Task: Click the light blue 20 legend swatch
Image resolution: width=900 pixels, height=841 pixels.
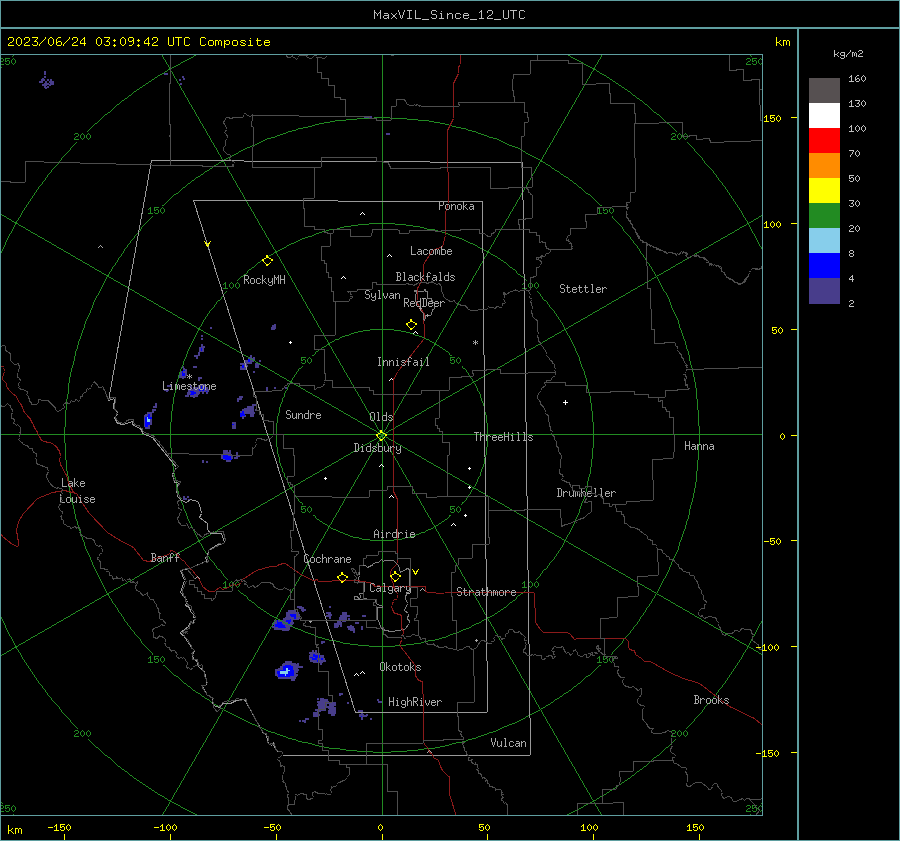Action: [824, 240]
